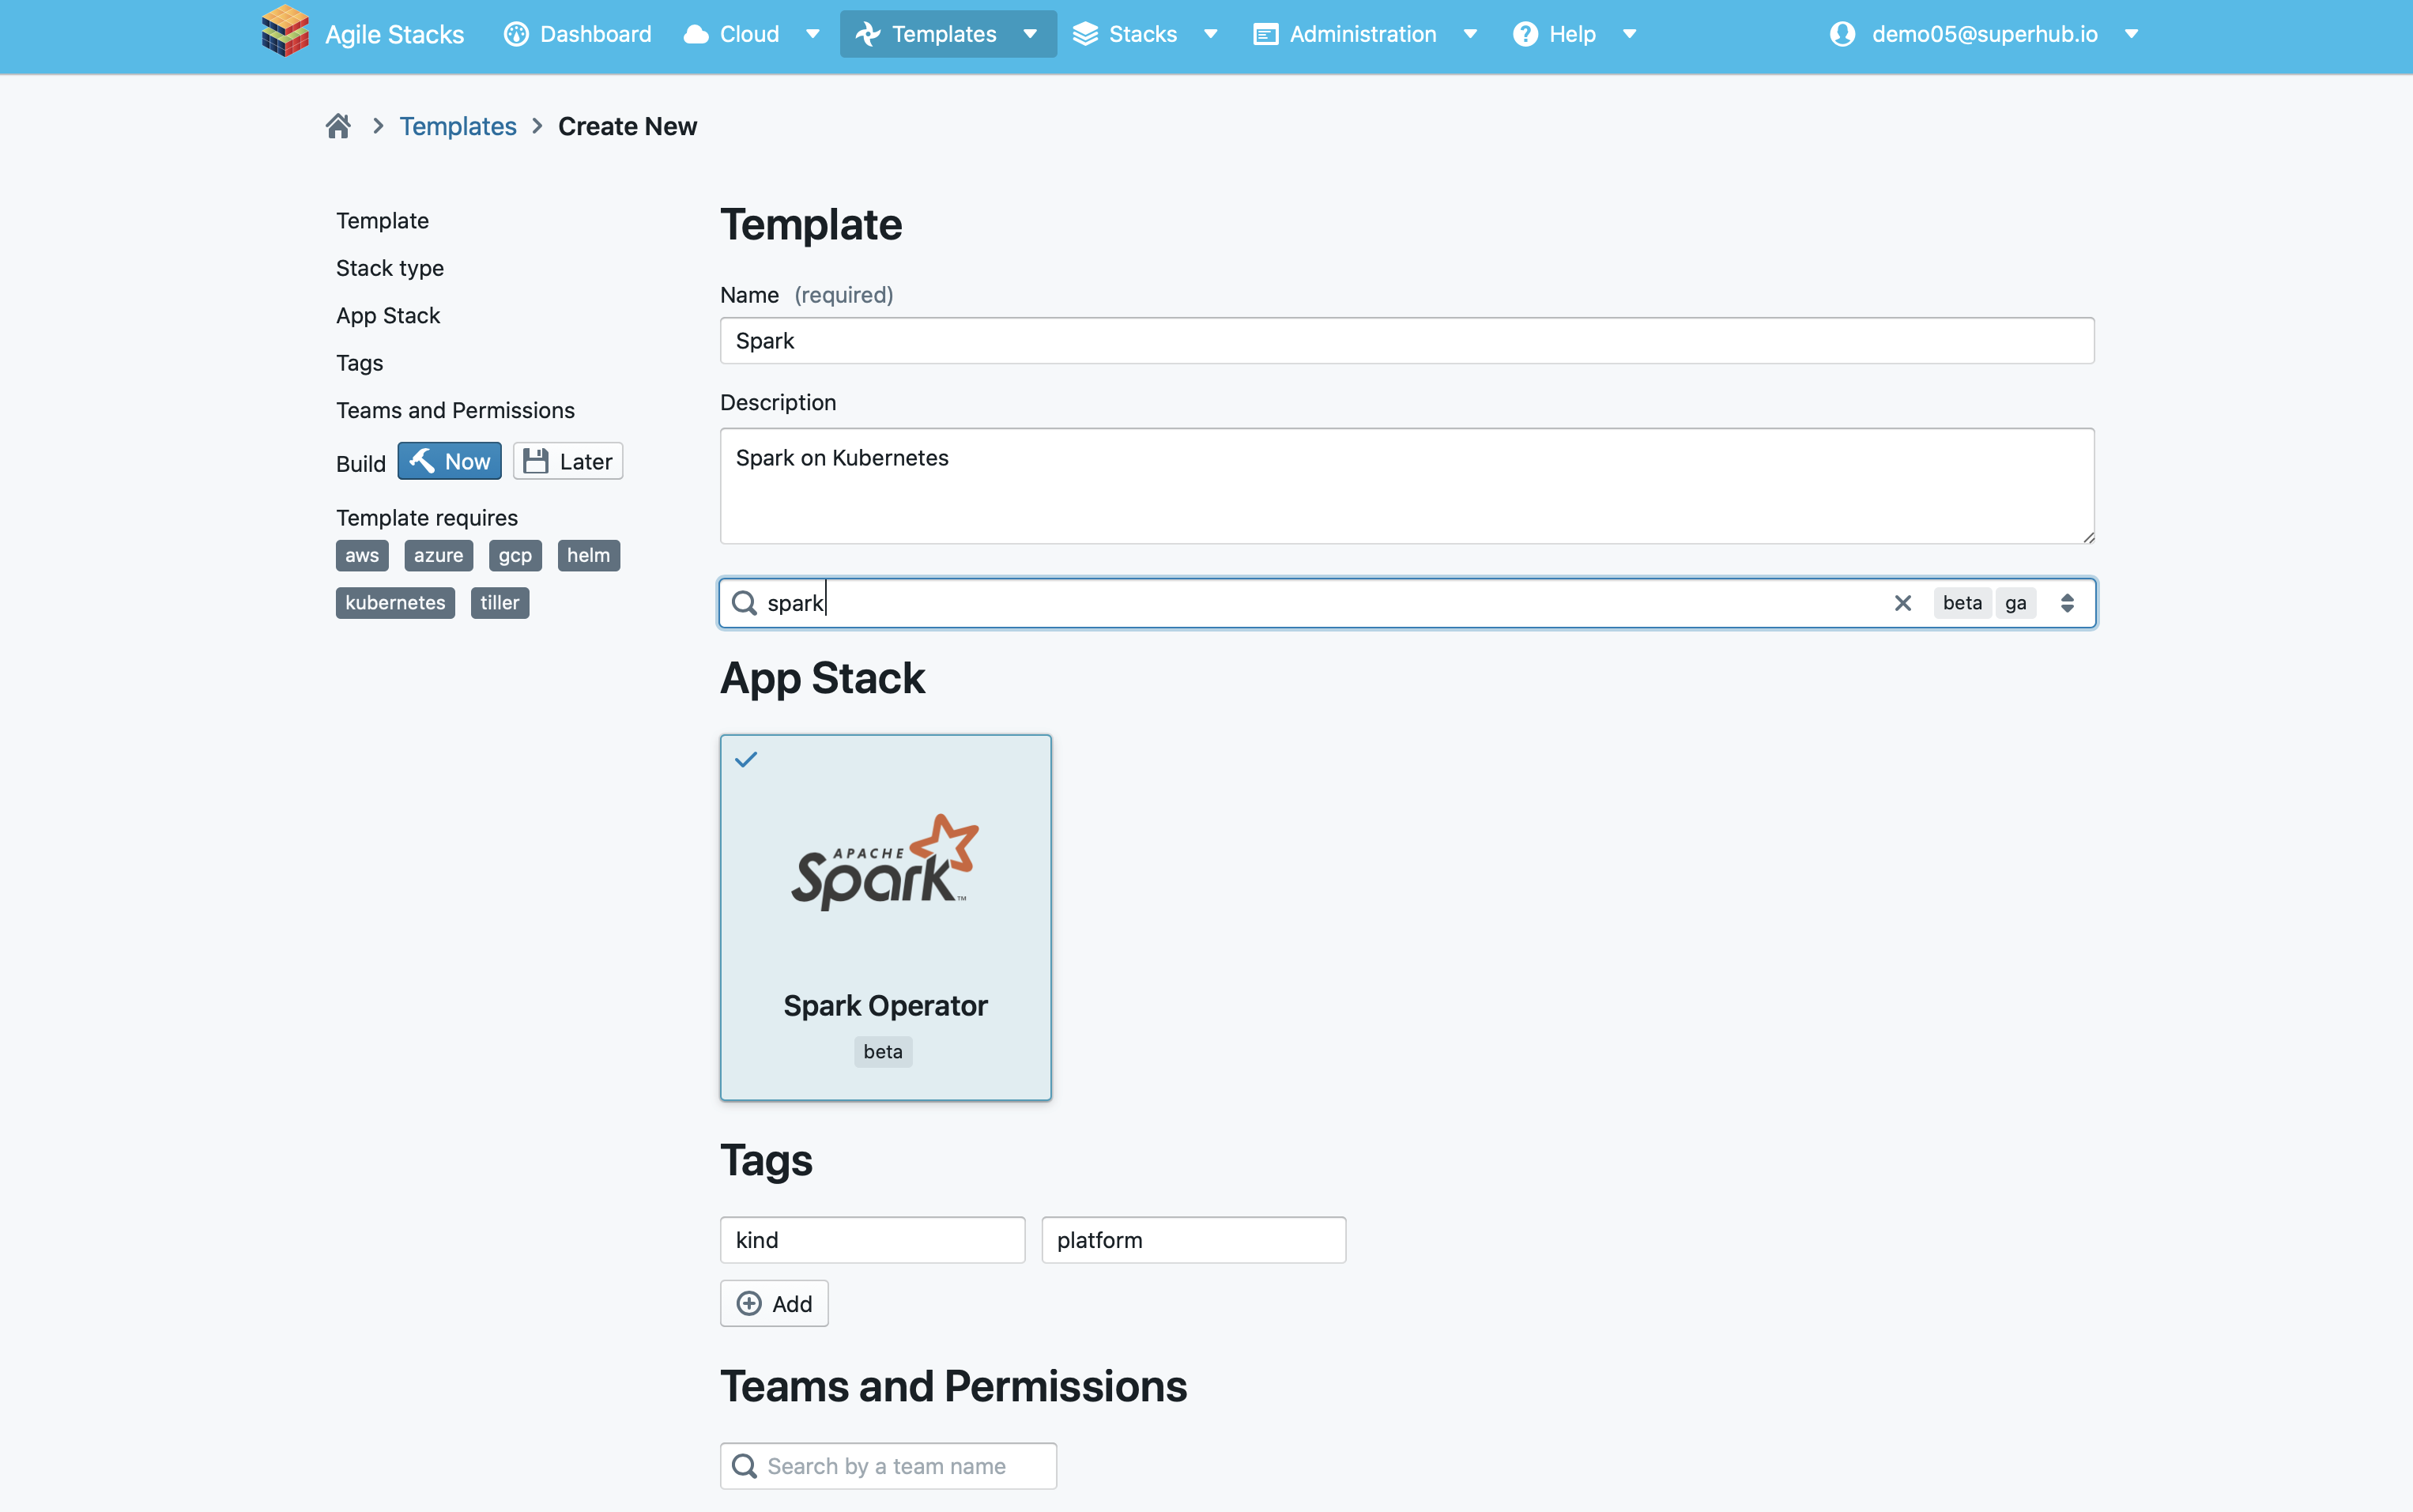Jump to Tags section in sidebar
The height and width of the screenshot is (1512, 2413).
(360, 363)
